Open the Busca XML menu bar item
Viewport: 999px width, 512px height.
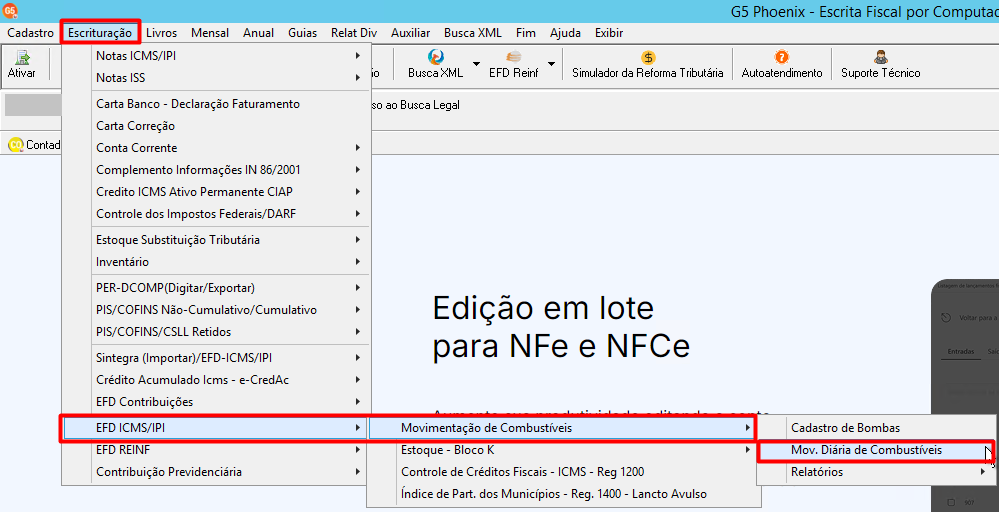point(473,32)
